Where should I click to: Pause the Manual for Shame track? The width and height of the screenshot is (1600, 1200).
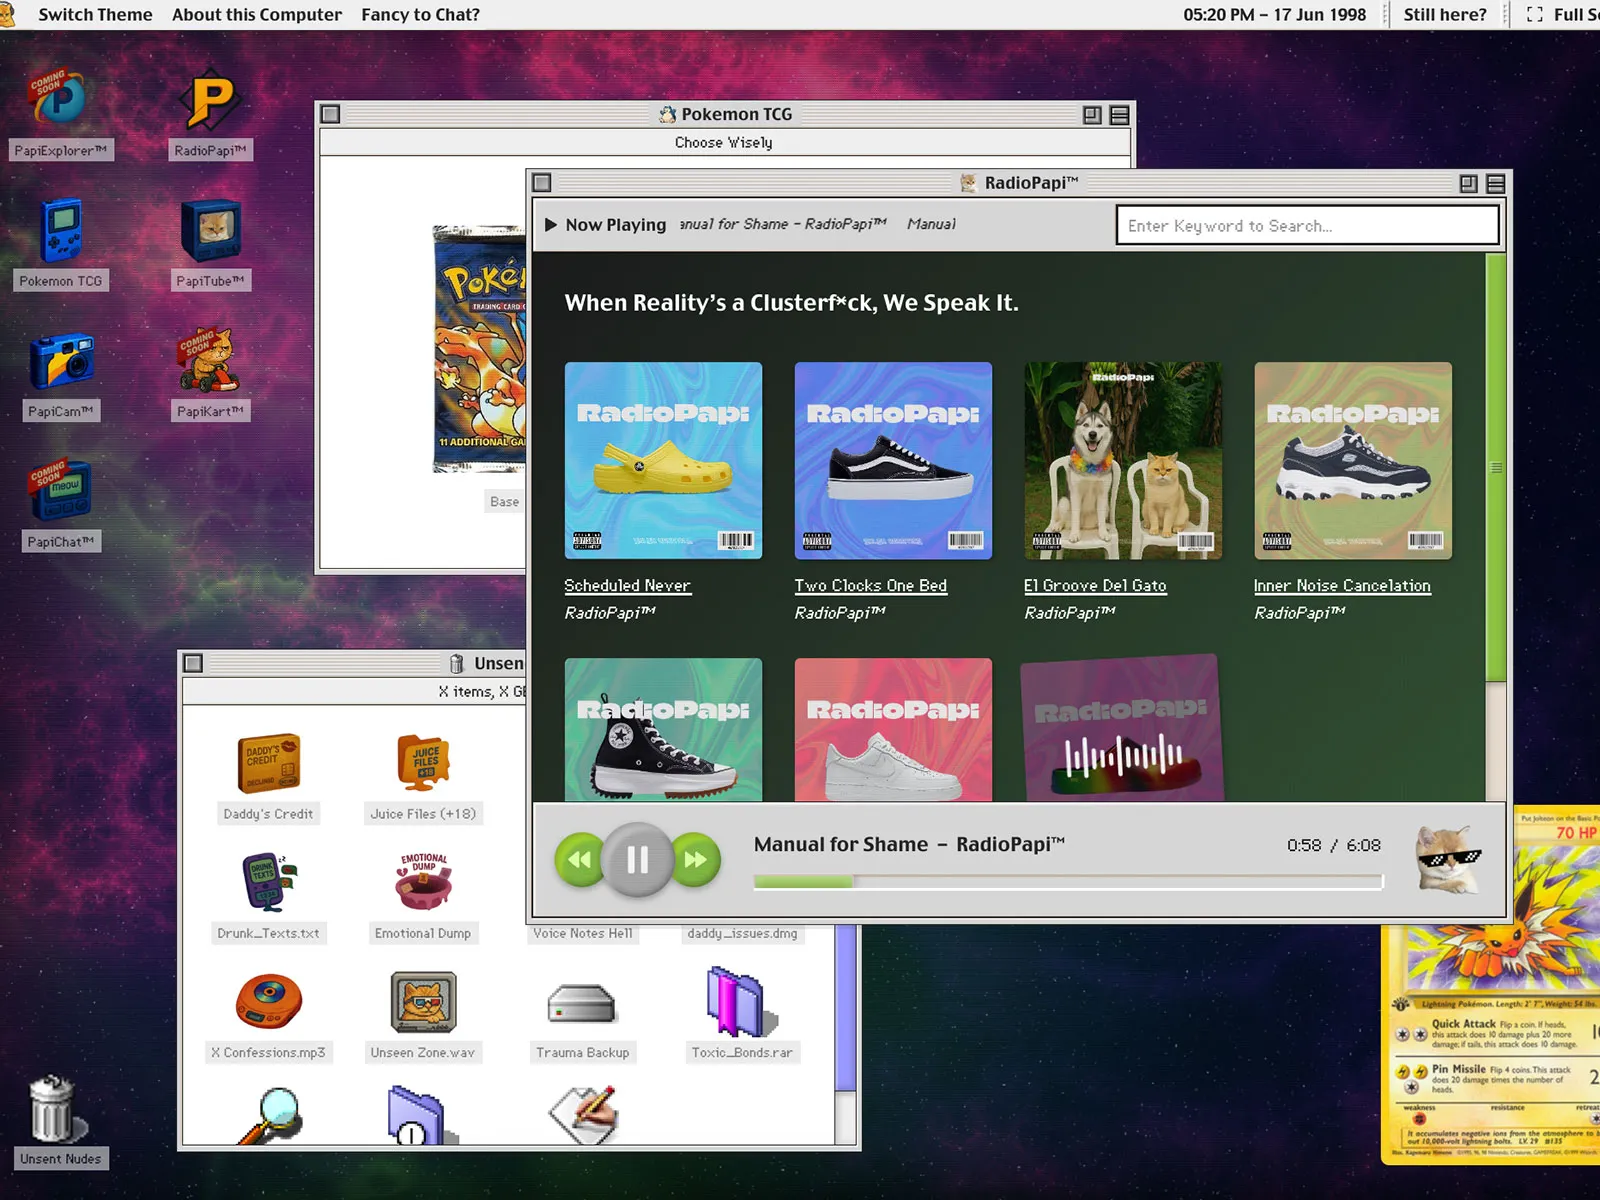pos(636,858)
